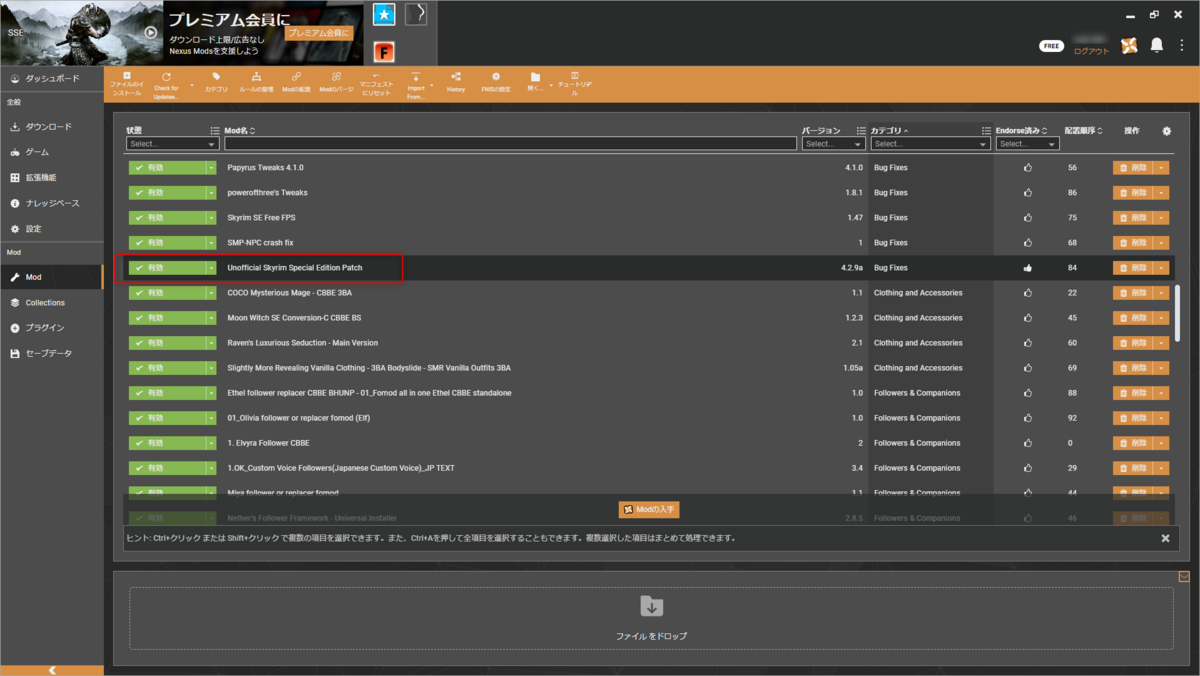Expand delete options arrow for Papyrus Tweaks row
The width and height of the screenshot is (1200, 676).
coord(1161,168)
